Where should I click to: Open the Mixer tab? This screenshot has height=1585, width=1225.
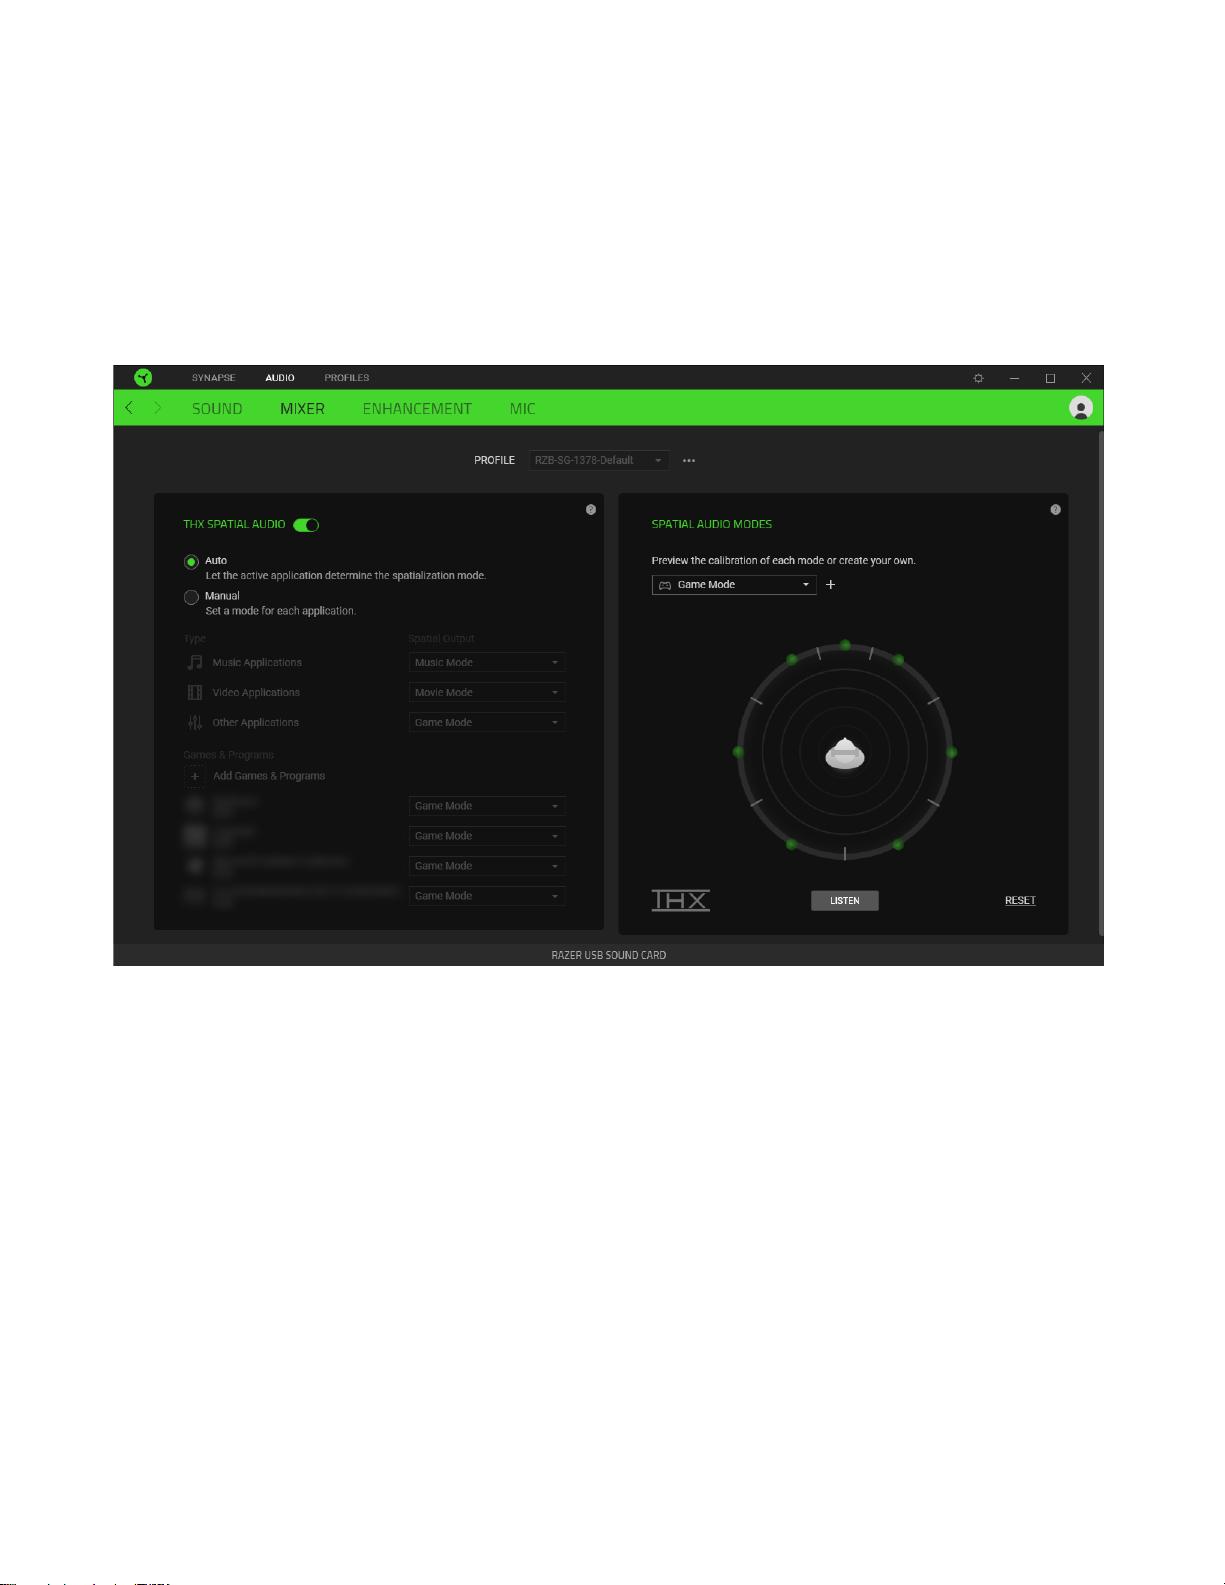[302, 409]
